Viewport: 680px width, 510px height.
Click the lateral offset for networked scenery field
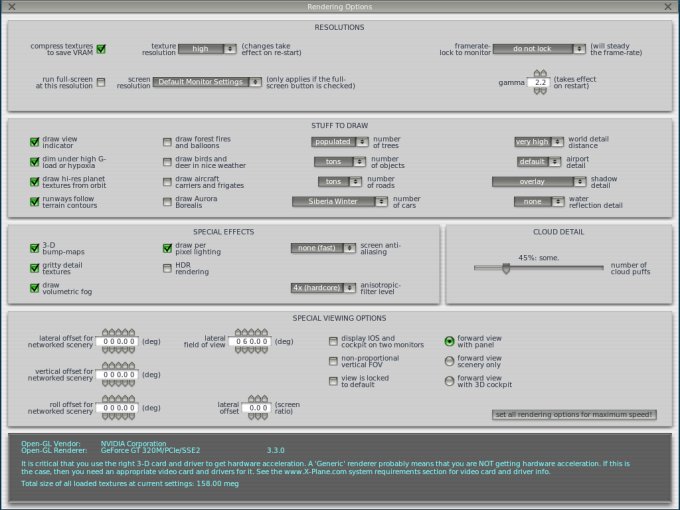117,342
